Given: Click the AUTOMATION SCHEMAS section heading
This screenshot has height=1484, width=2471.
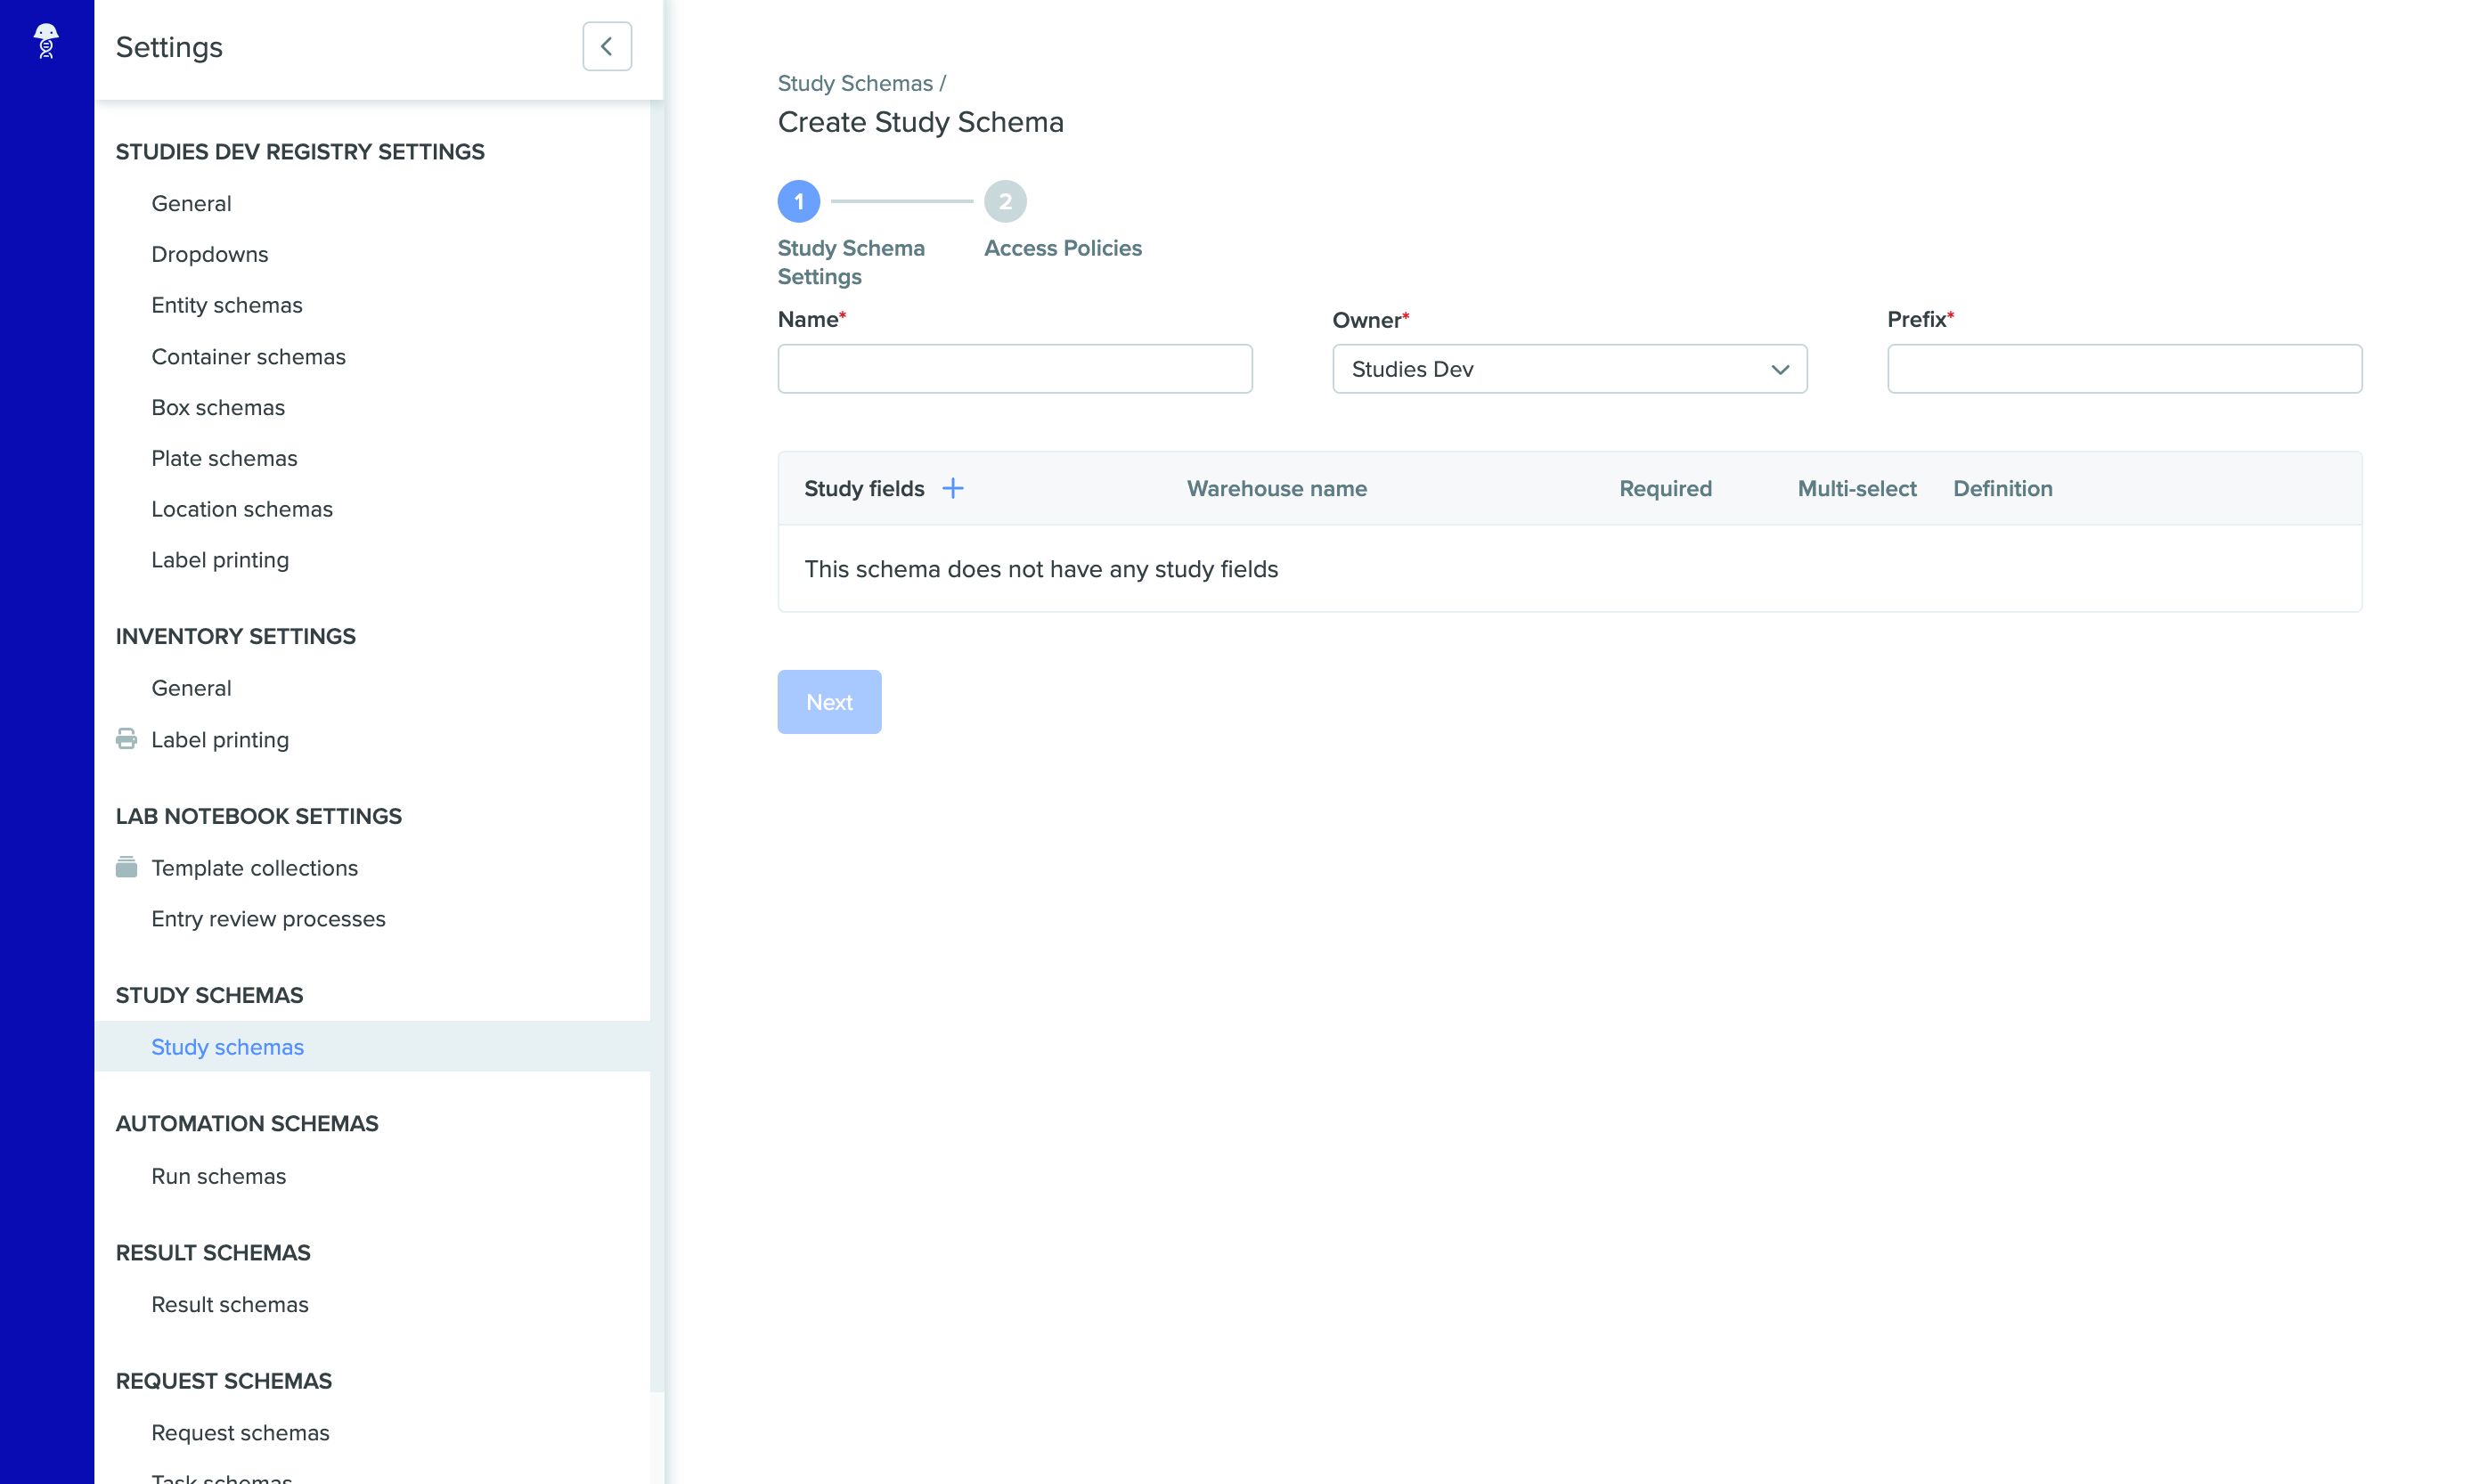Looking at the screenshot, I should 247,1124.
